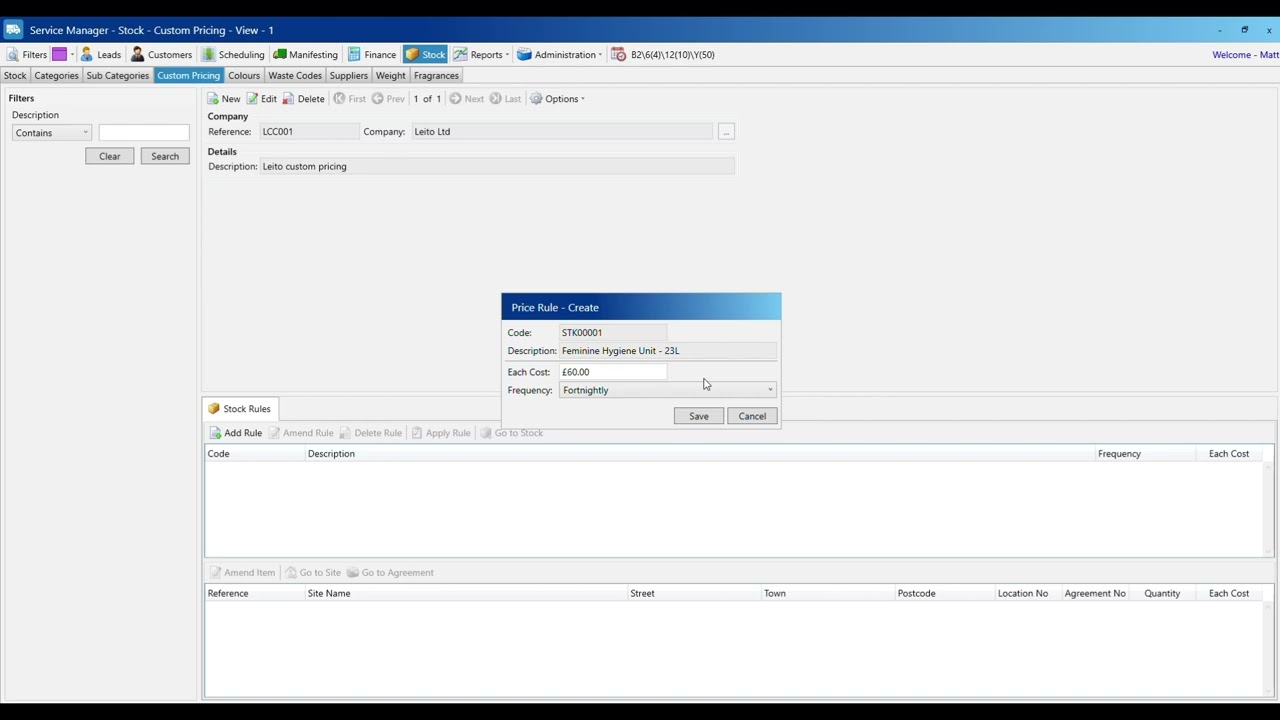Screen dimensions: 1280x720
Task: Click the Description field Leito custom pricing
Action: point(497,167)
